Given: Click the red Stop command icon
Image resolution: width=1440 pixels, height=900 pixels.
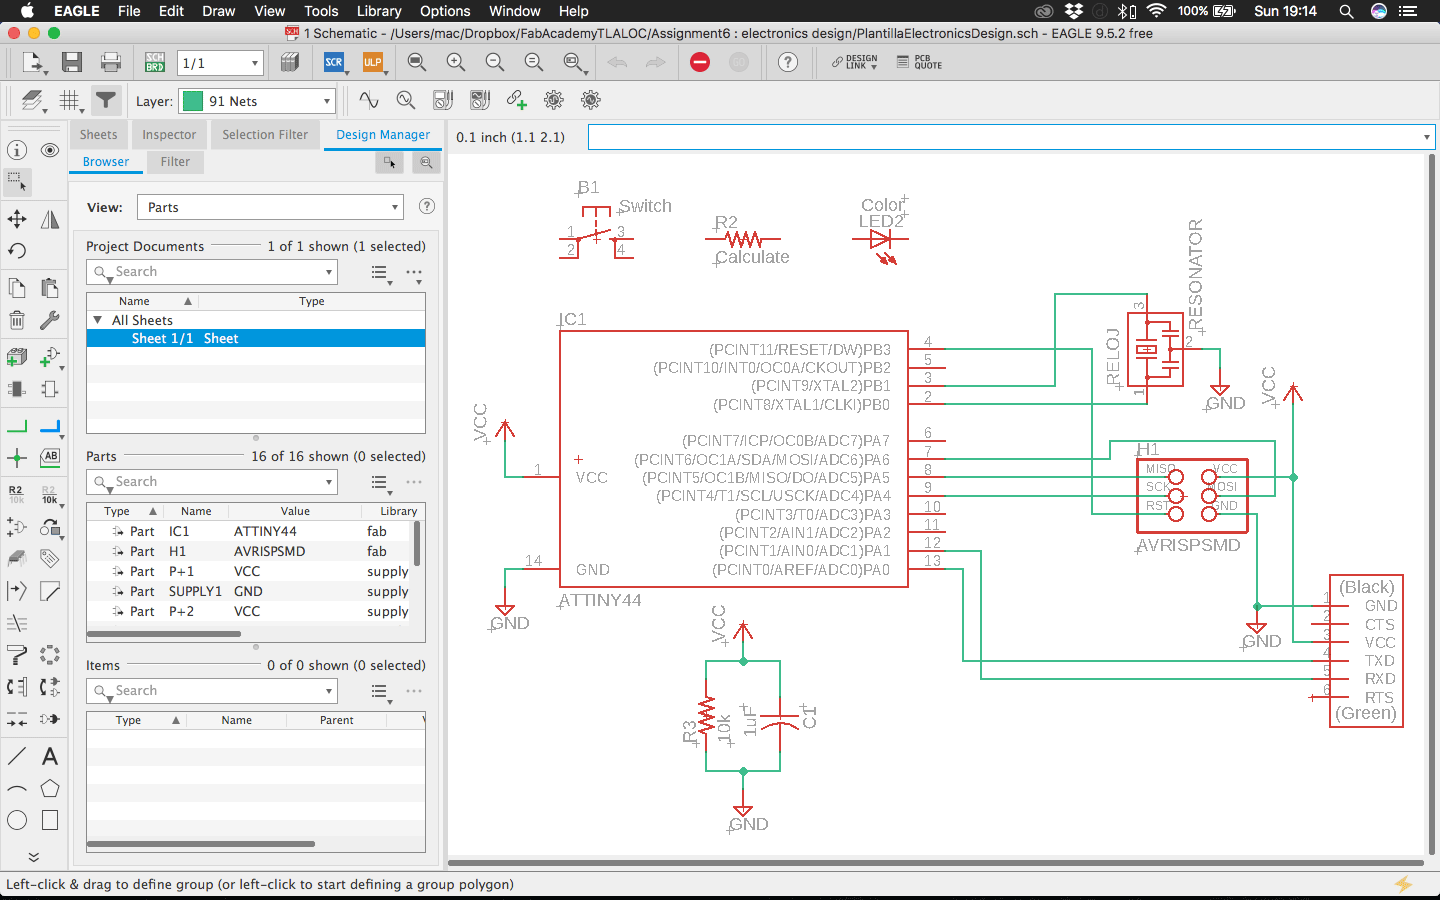Looking at the screenshot, I should coord(700,63).
